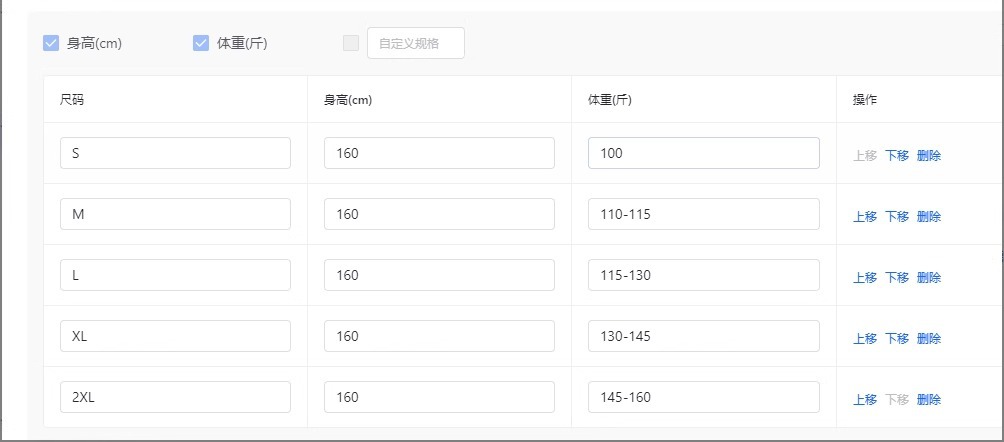
Task: Edit the weight field showing 145-160
Action: pyautogui.click(x=704, y=397)
